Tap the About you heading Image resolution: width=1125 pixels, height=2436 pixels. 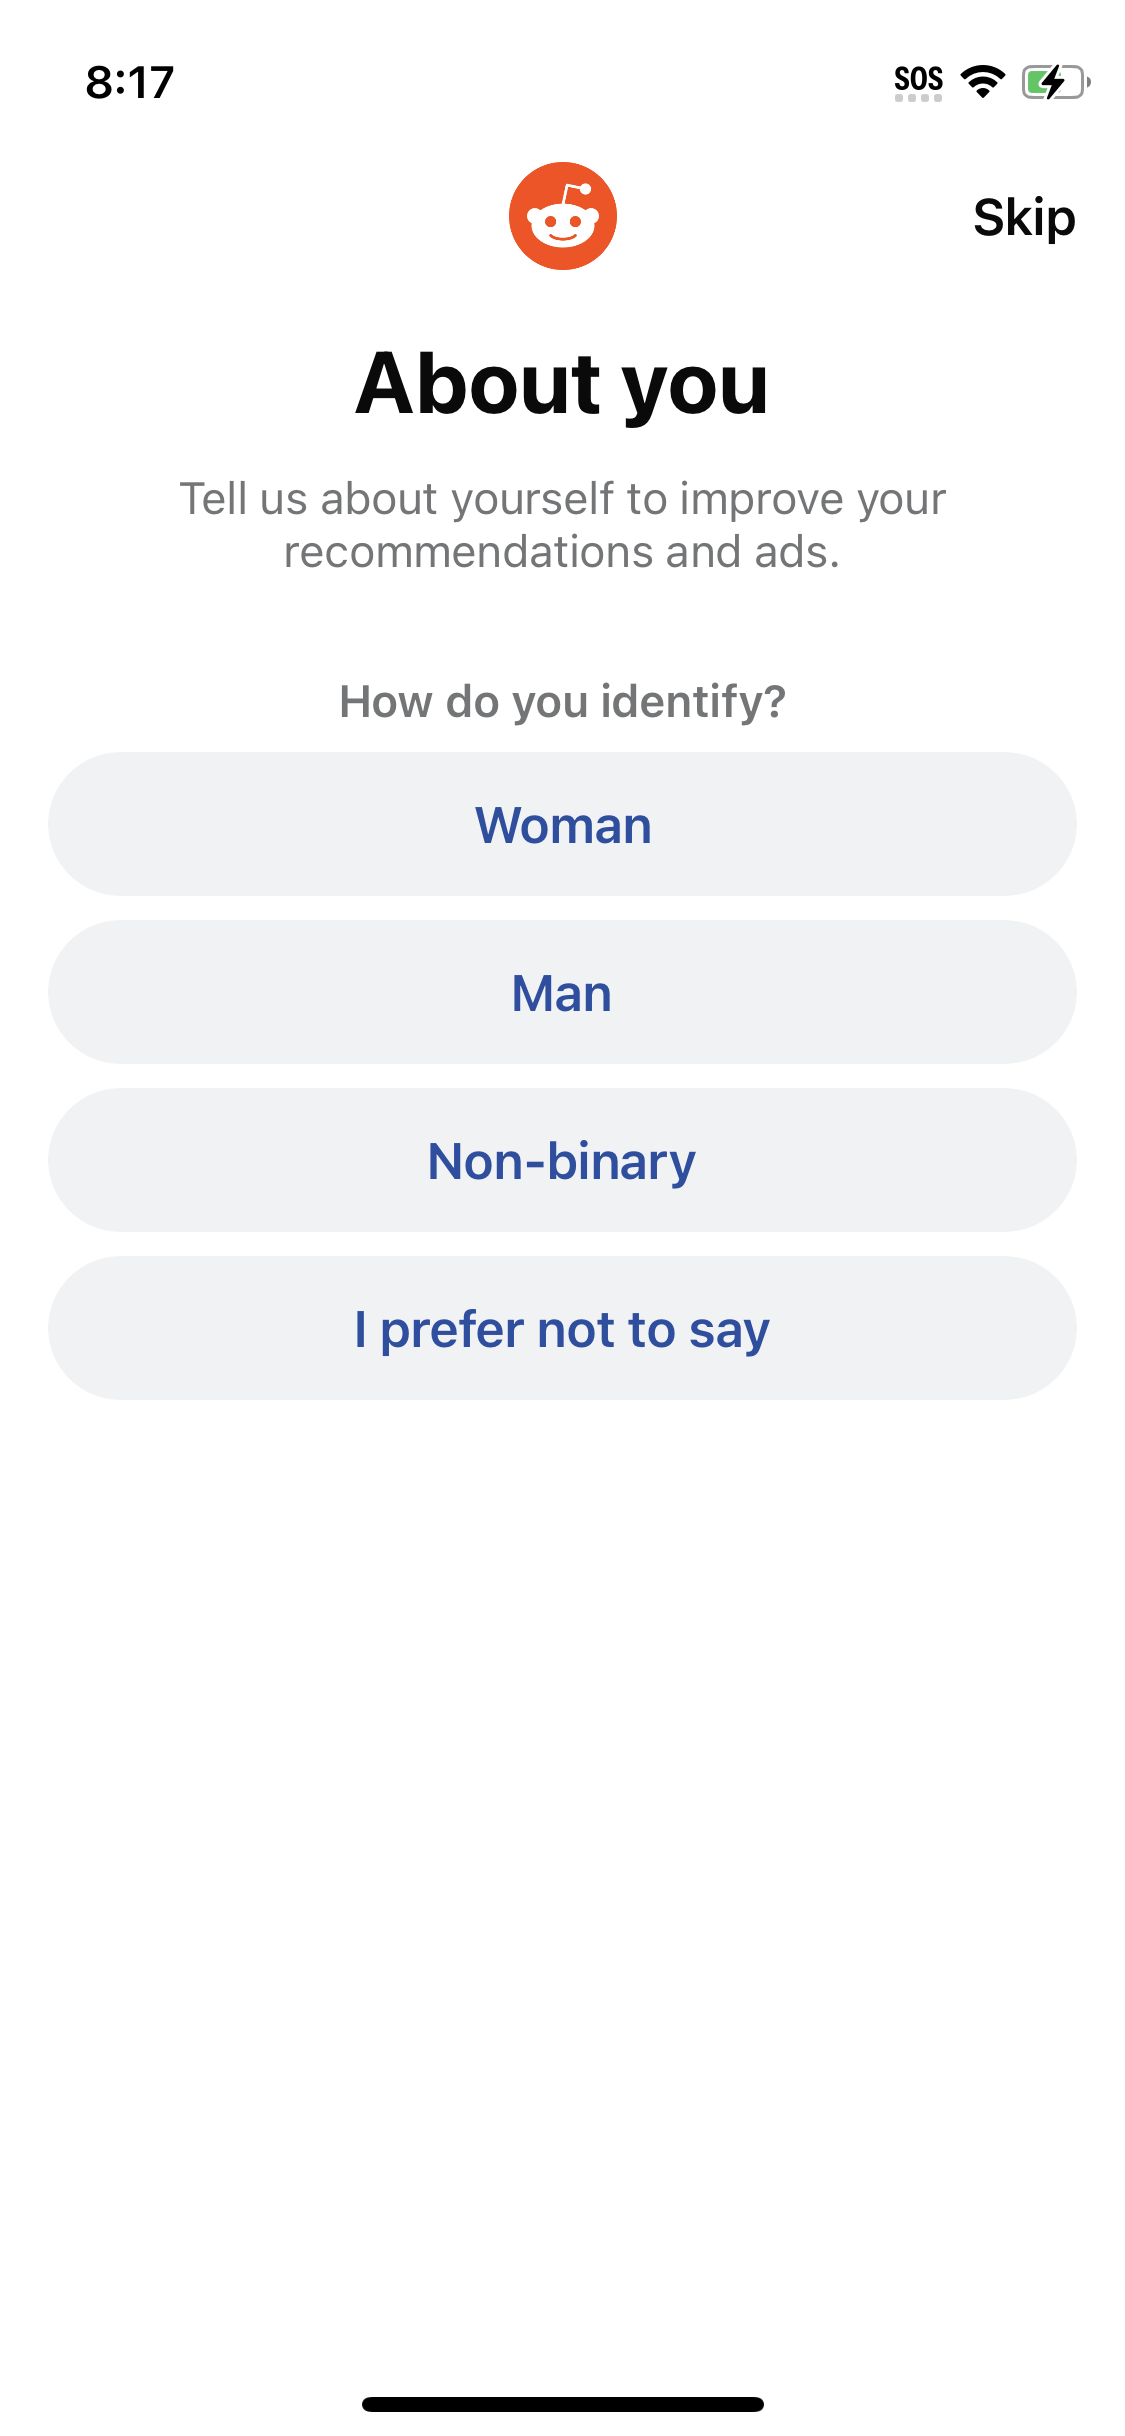(562, 385)
